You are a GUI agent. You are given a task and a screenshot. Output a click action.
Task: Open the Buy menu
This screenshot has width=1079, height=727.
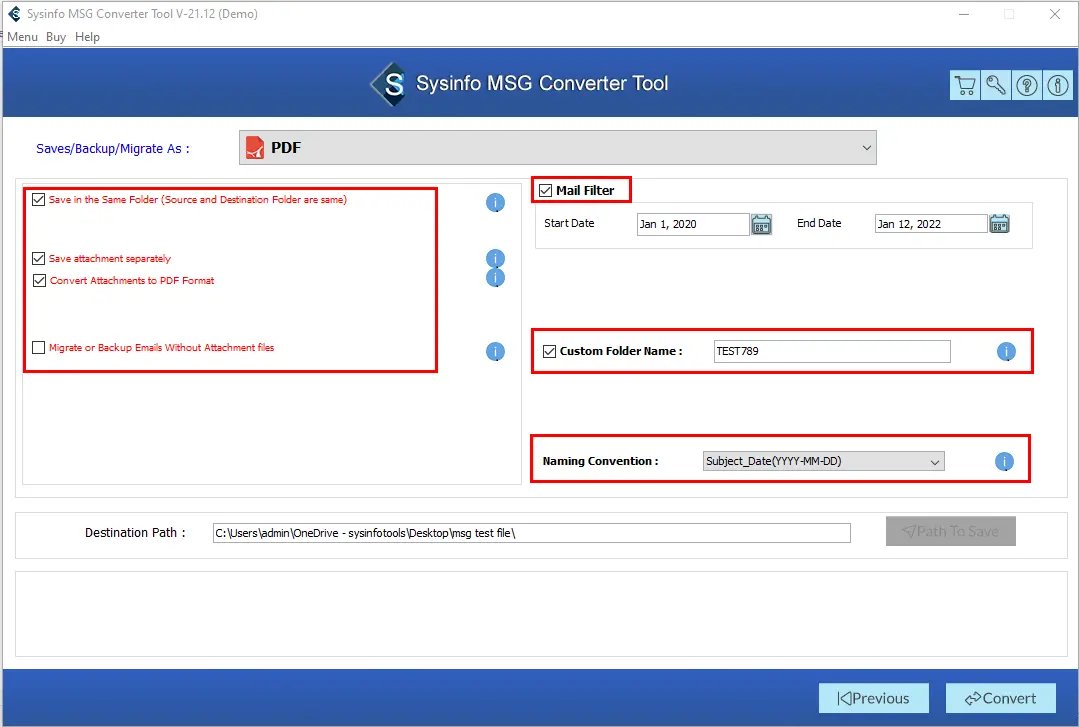pyautogui.click(x=56, y=37)
